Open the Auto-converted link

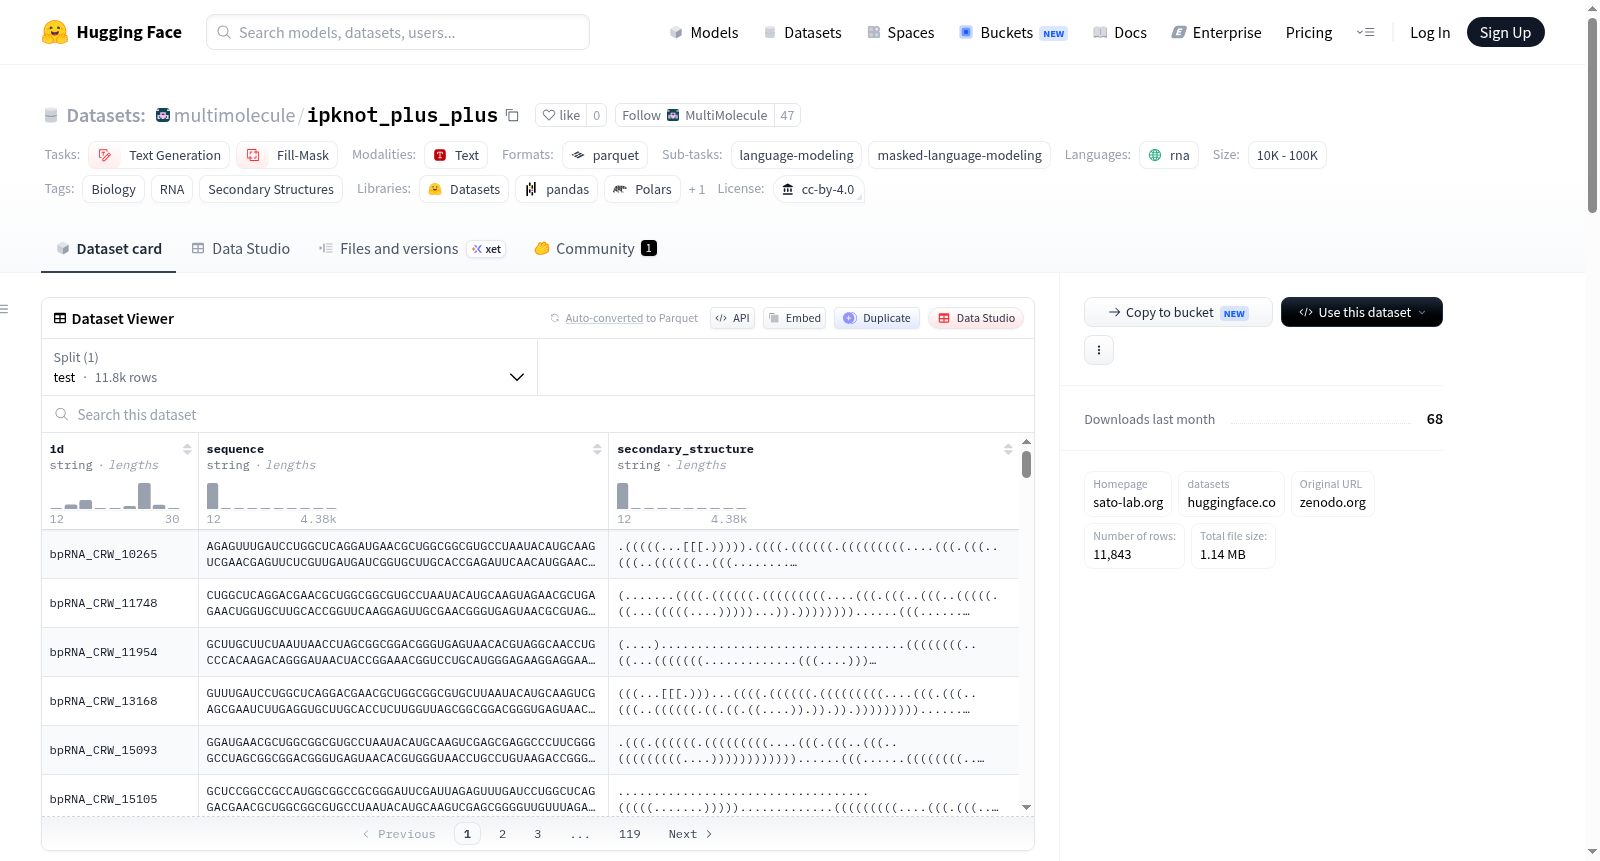tap(604, 318)
